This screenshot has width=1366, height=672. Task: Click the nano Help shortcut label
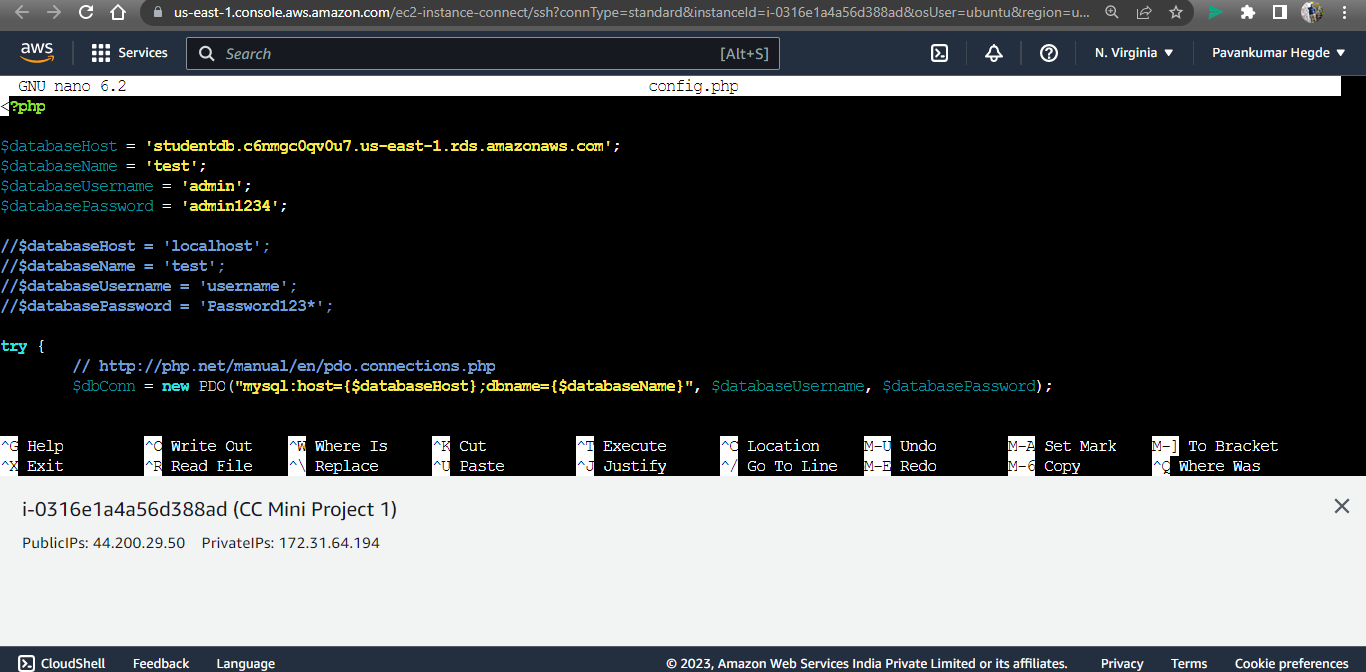click(45, 446)
